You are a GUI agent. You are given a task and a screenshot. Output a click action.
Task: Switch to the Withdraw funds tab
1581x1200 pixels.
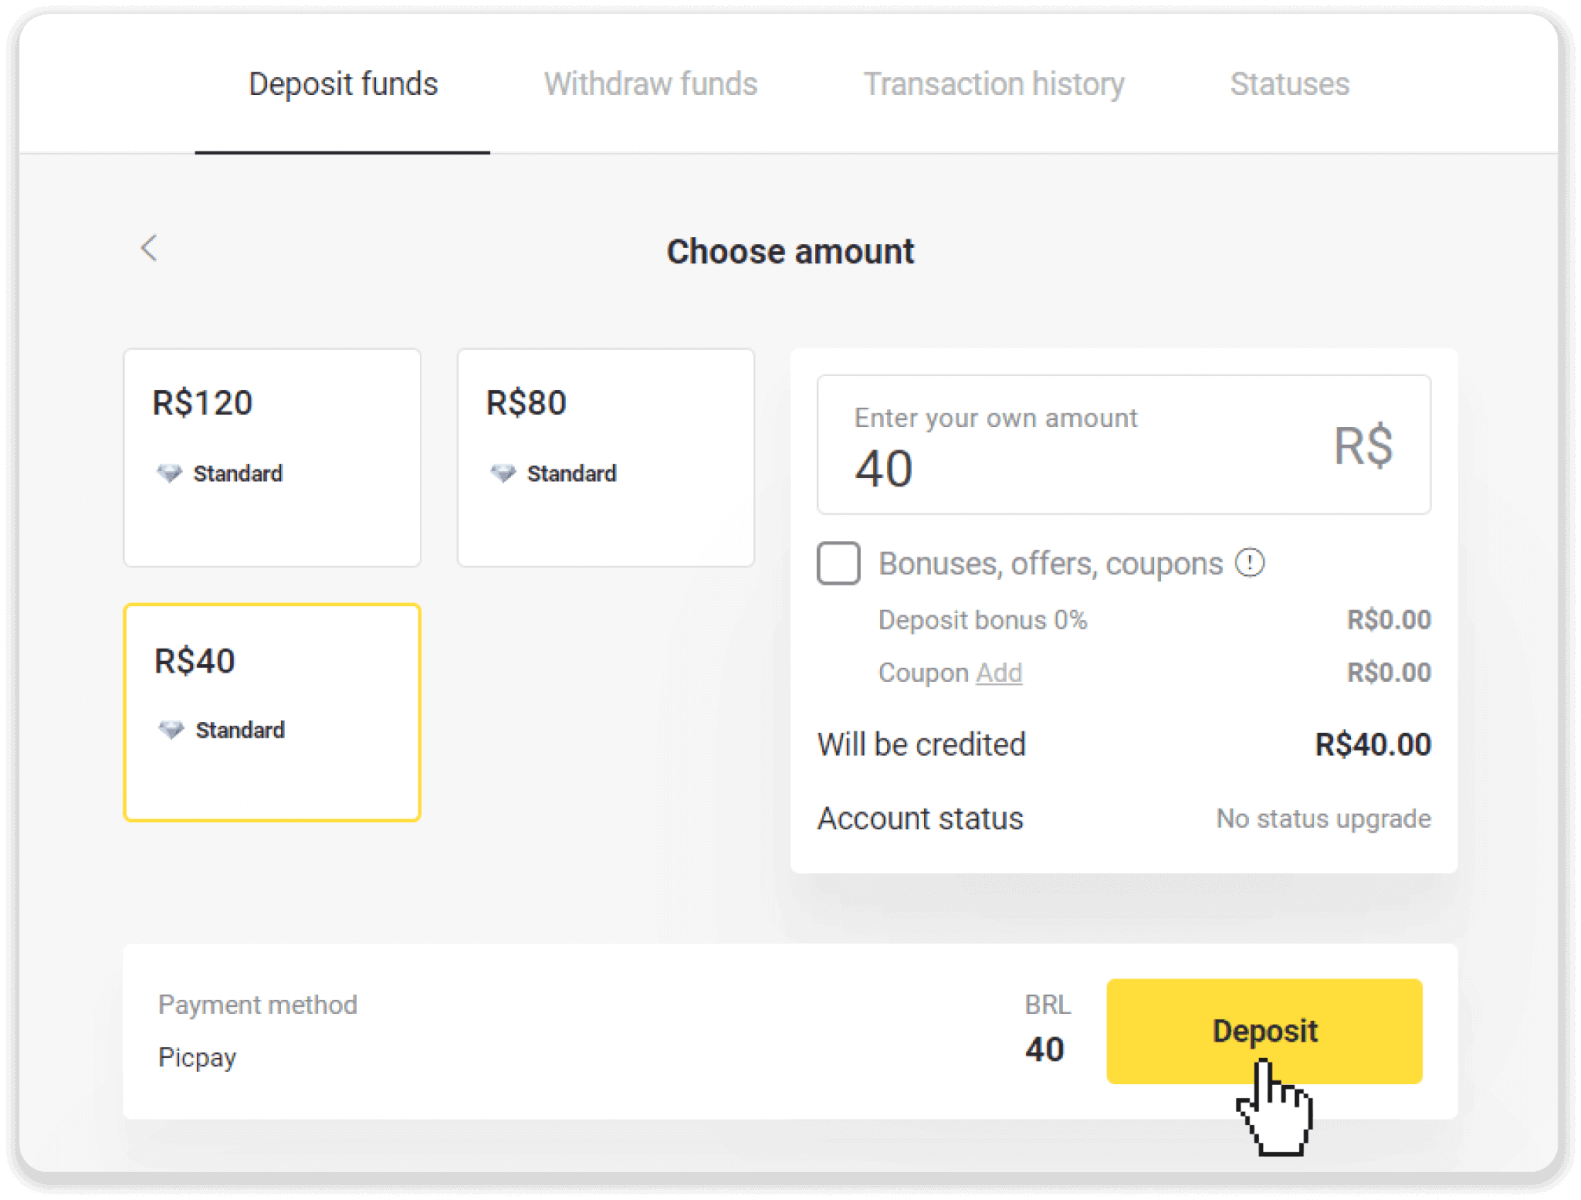click(649, 84)
